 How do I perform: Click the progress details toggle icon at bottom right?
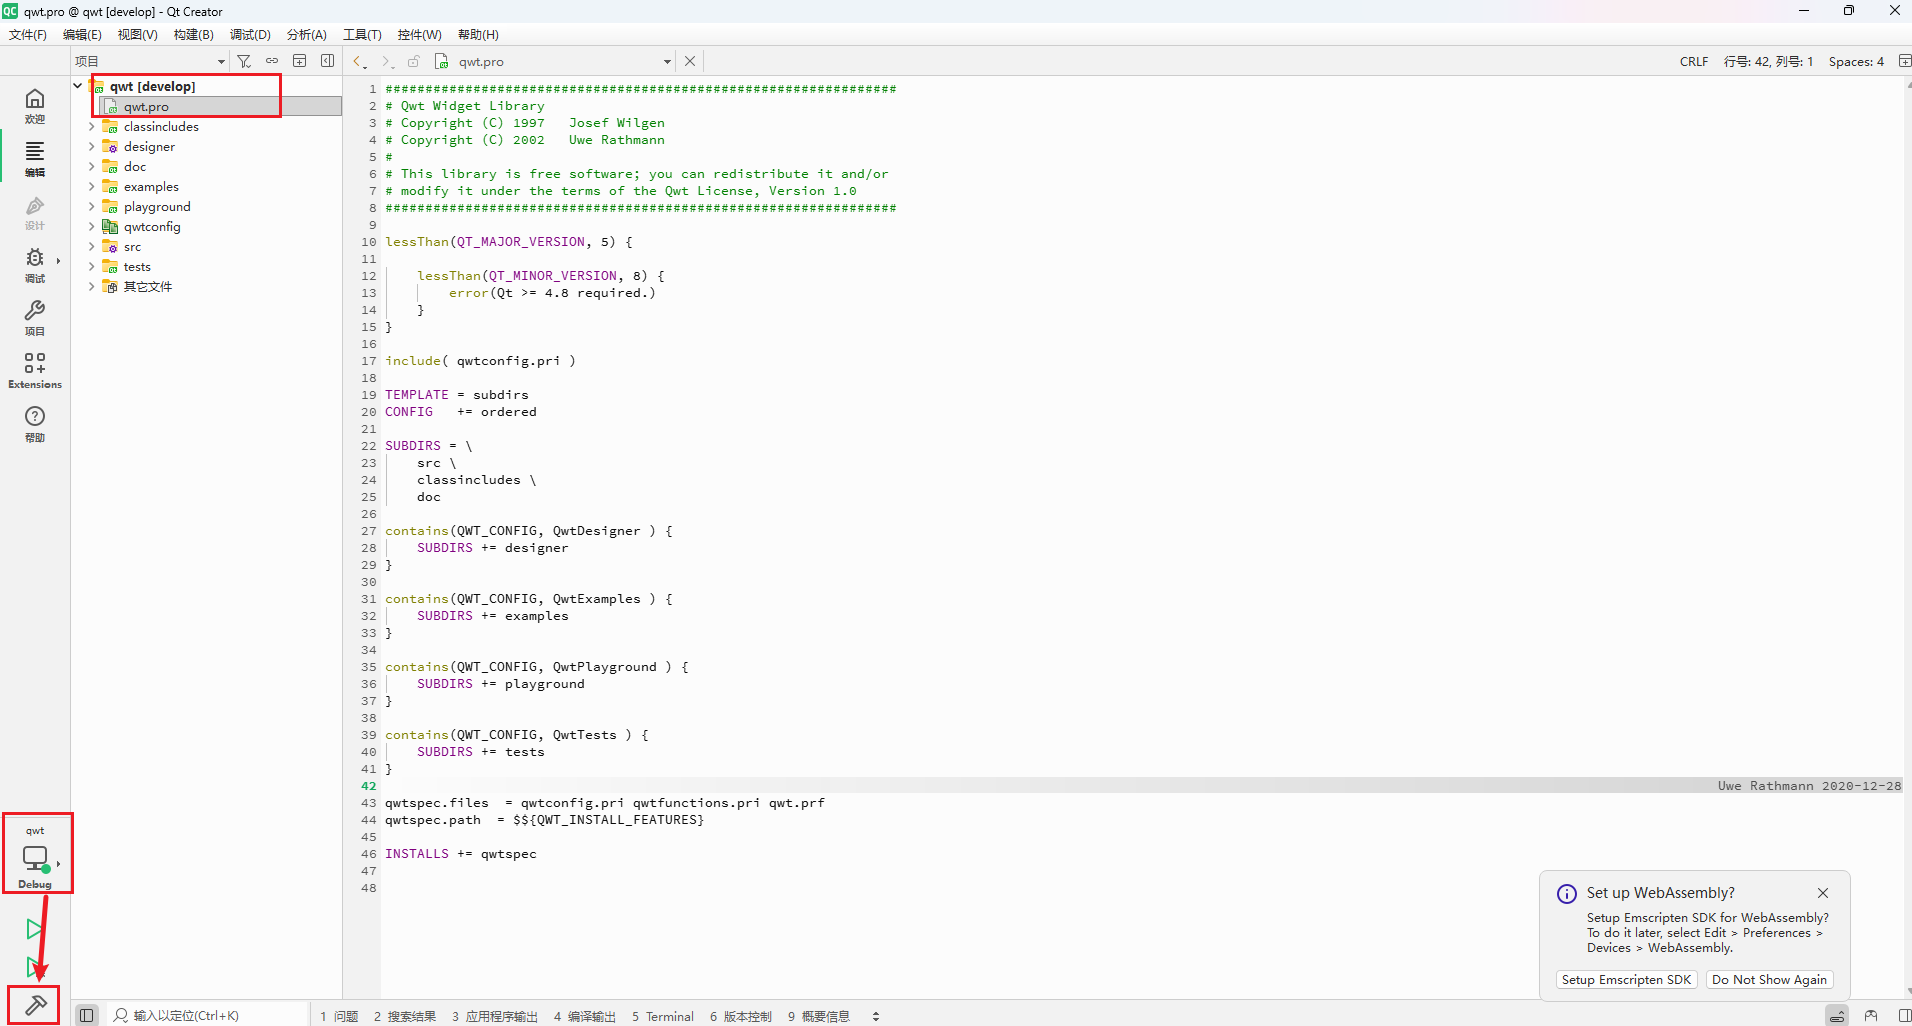[x=1838, y=1015]
